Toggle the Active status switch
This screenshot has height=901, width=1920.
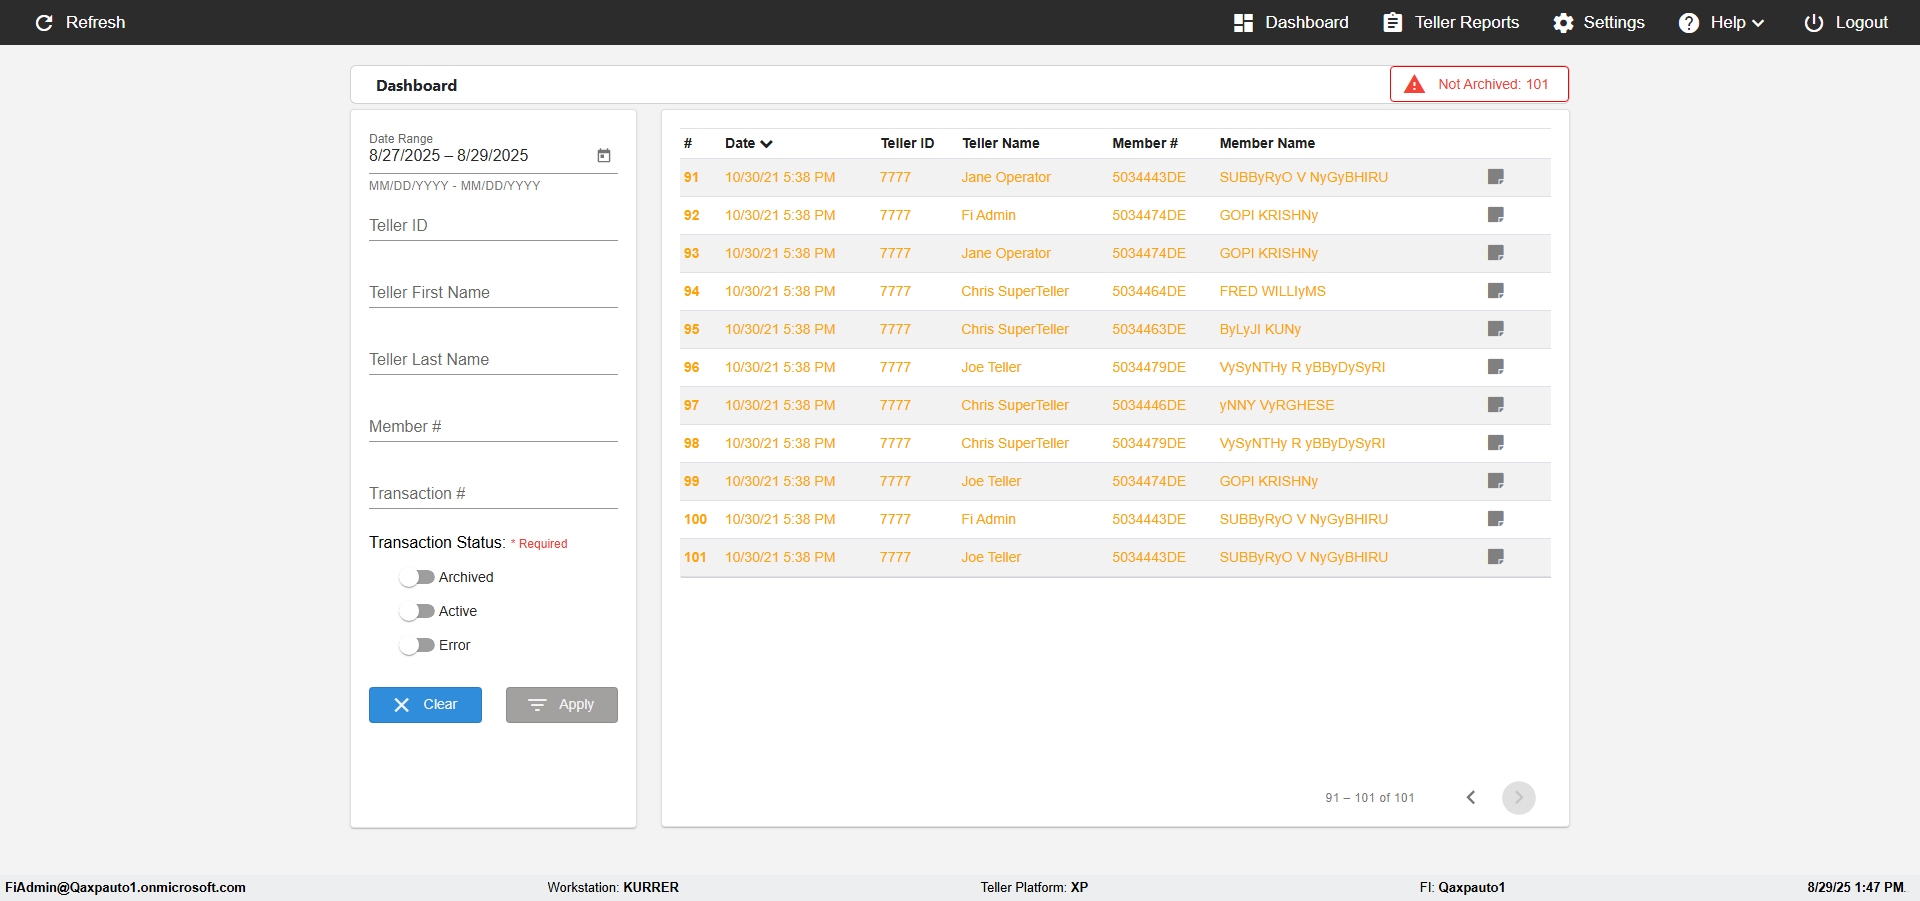(x=417, y=611)
